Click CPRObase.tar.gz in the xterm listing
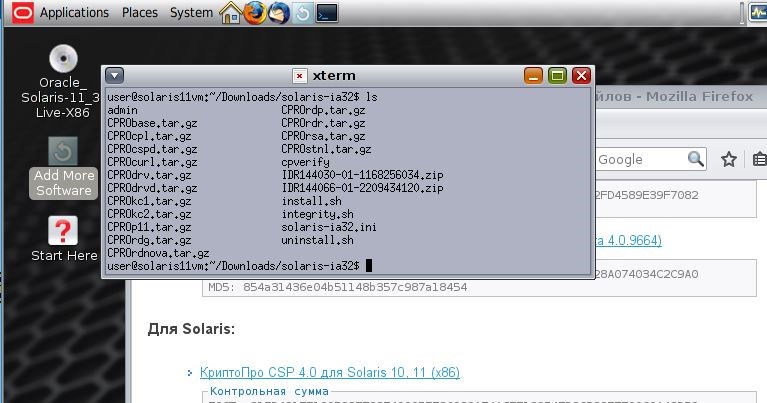 click(x=152, y=123)
